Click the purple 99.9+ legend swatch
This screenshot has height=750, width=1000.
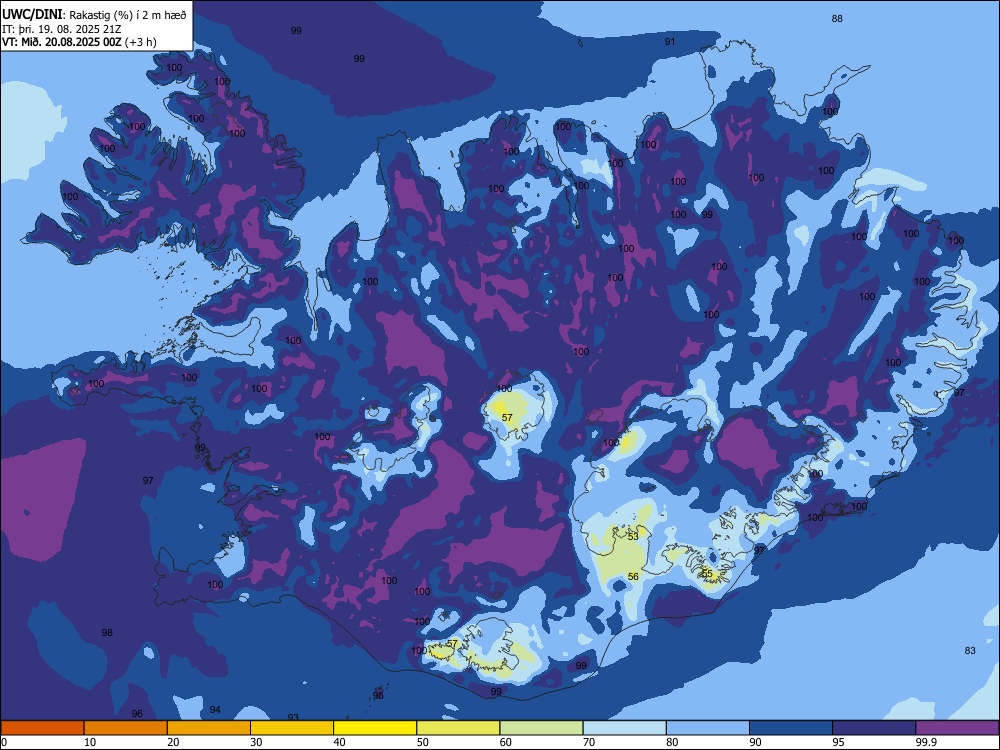(957, 728)
